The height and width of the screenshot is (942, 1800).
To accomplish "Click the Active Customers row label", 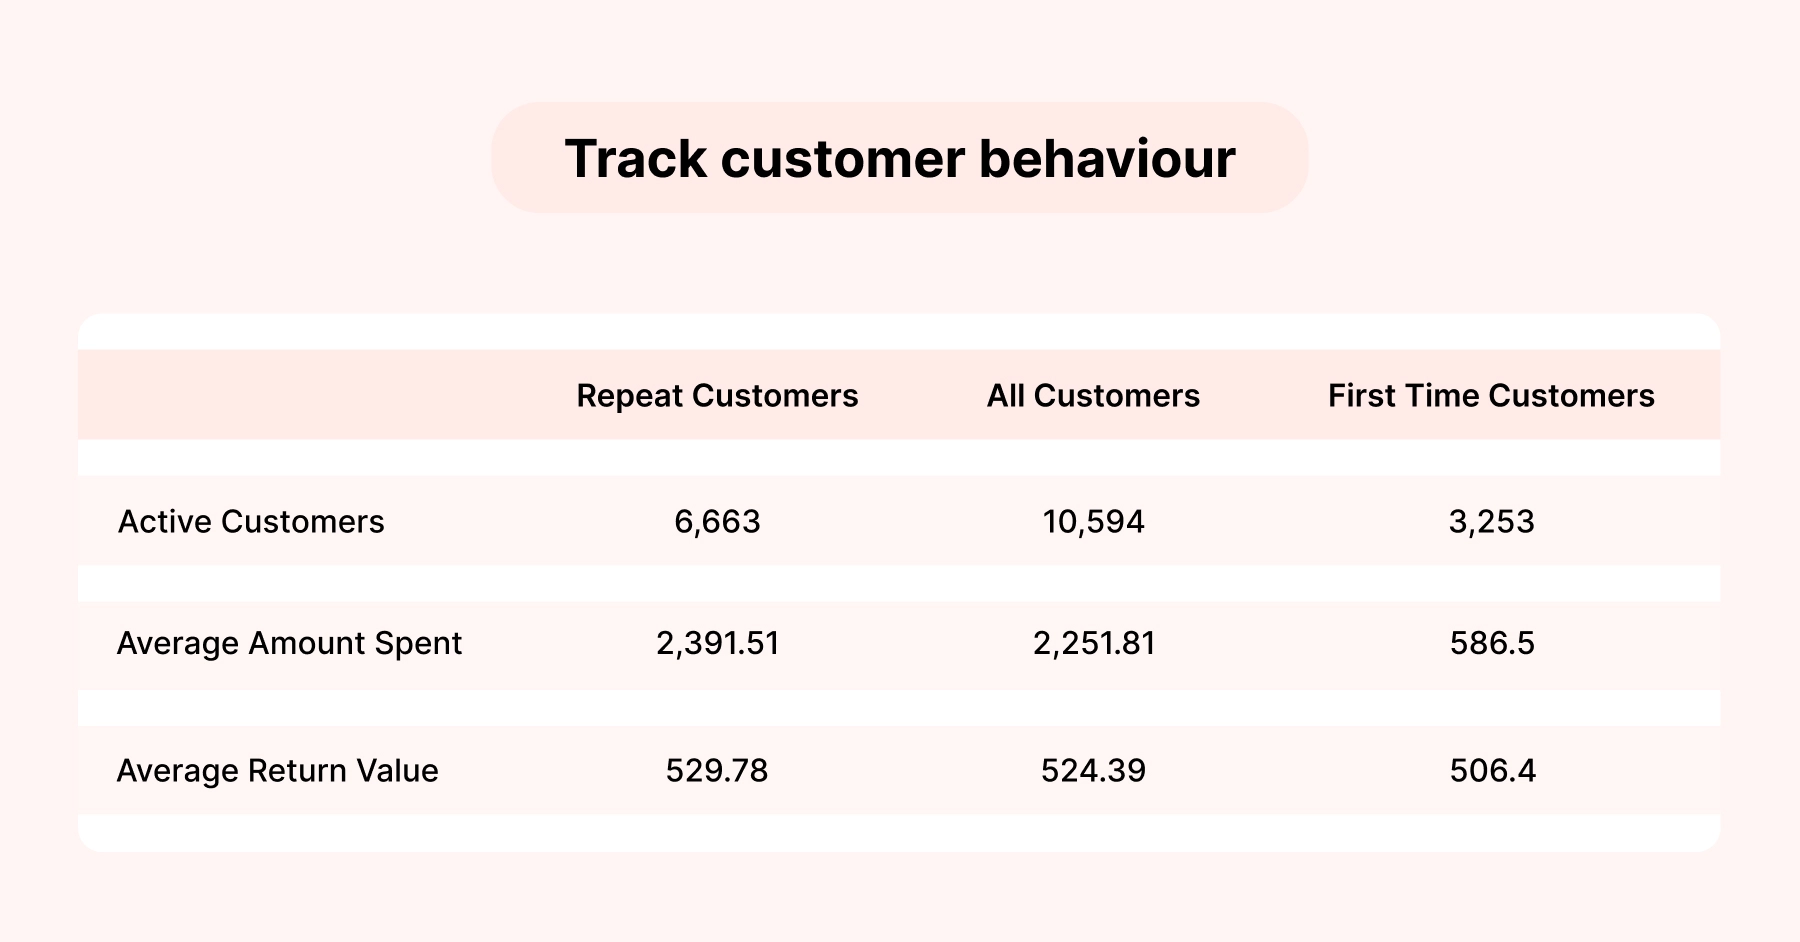I will pos(251,522).
